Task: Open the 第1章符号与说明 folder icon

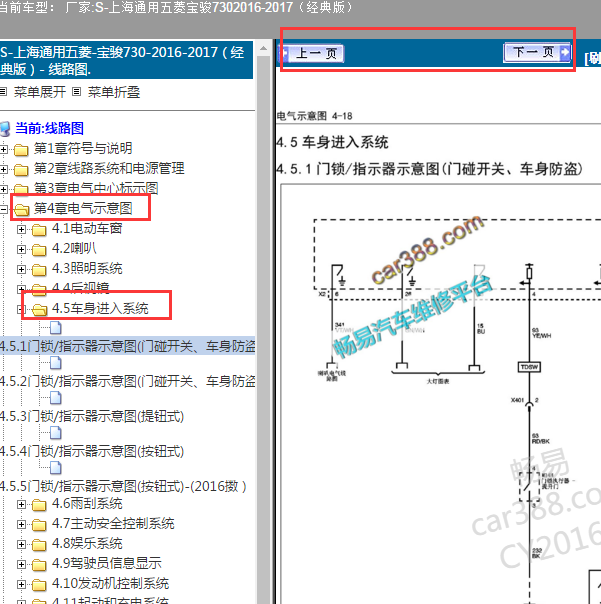Action: (x=21, y=149)
